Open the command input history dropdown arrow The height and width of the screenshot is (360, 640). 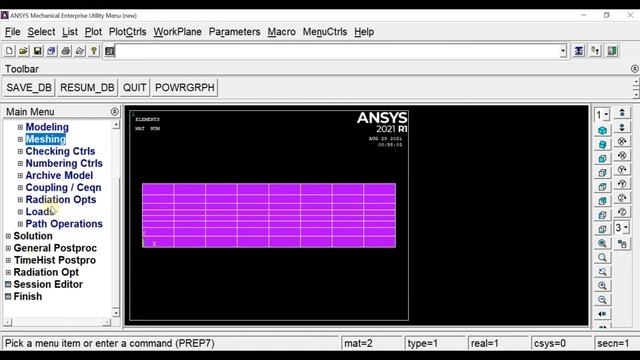tap(563, 51)
